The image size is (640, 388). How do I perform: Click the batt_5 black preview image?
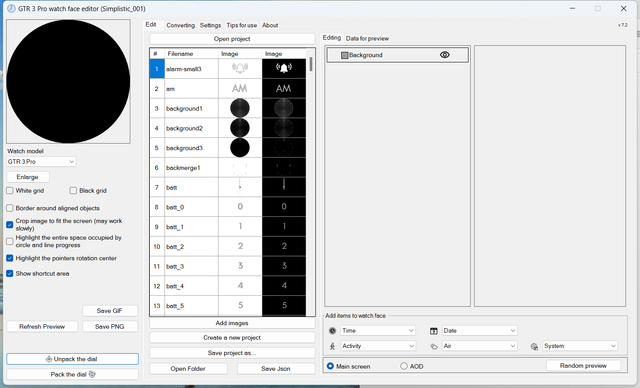pos(284,306)
